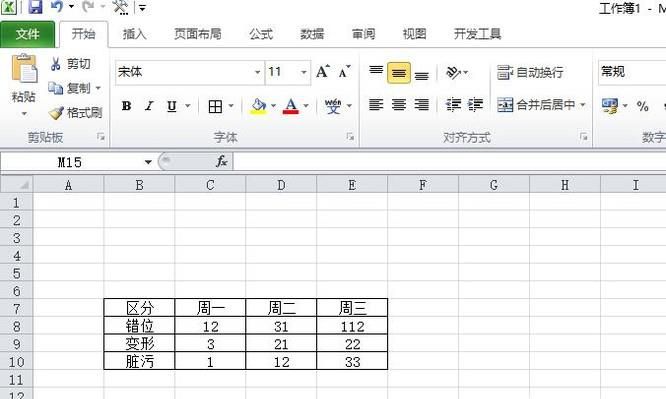
Task: Expand the Name Box dropdown arrow
Action: (x=148, y=162)
